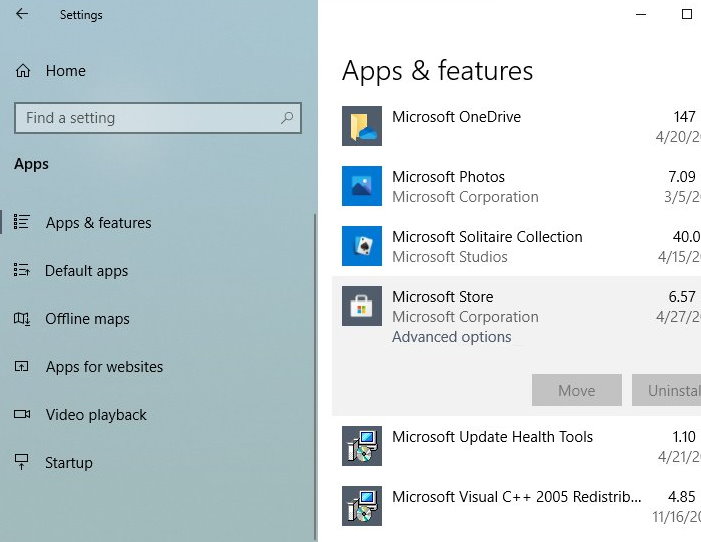Click the Default apps sidebar icon
Screen dimensions: 701x542
tap(21, 270)
